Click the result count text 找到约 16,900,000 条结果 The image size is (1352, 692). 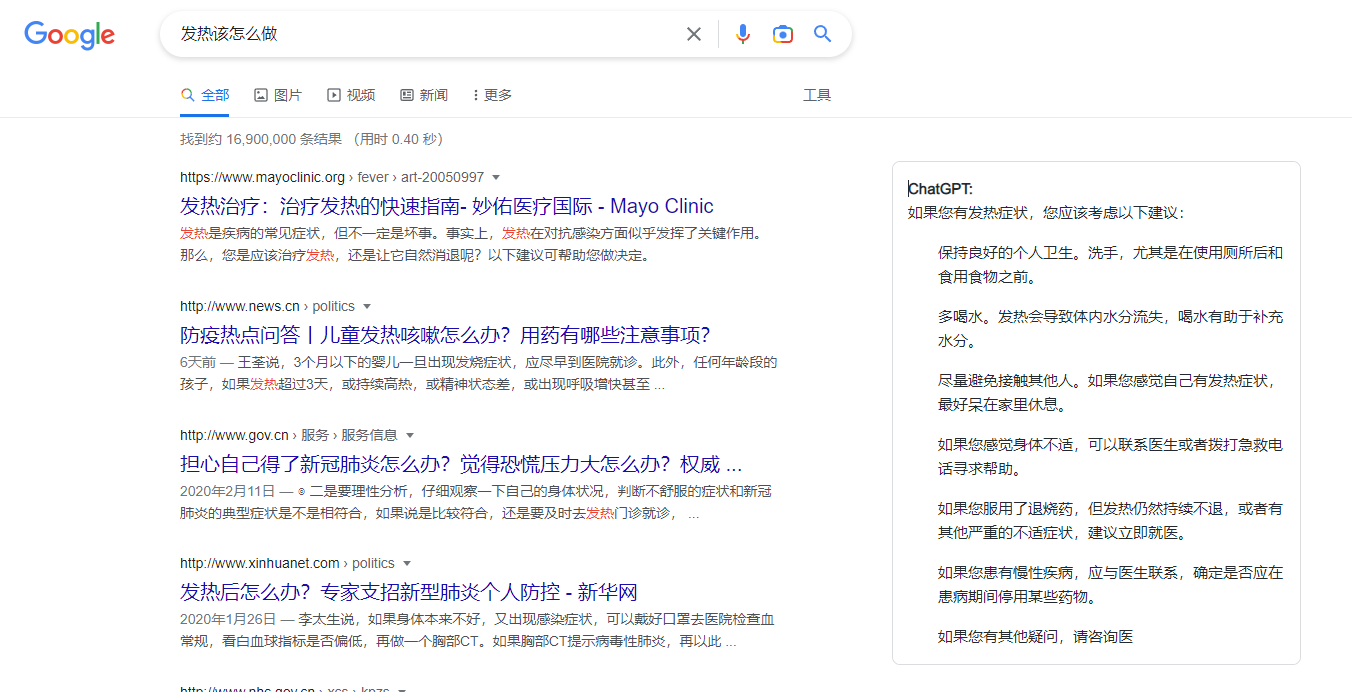pos(261,139)
